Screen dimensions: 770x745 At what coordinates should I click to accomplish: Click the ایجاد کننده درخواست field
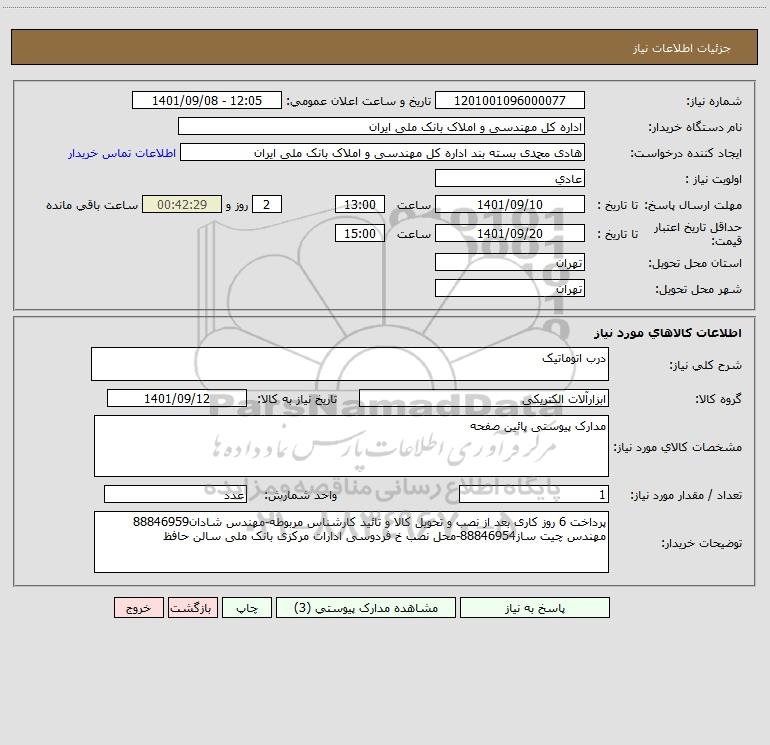click(383, 152)
